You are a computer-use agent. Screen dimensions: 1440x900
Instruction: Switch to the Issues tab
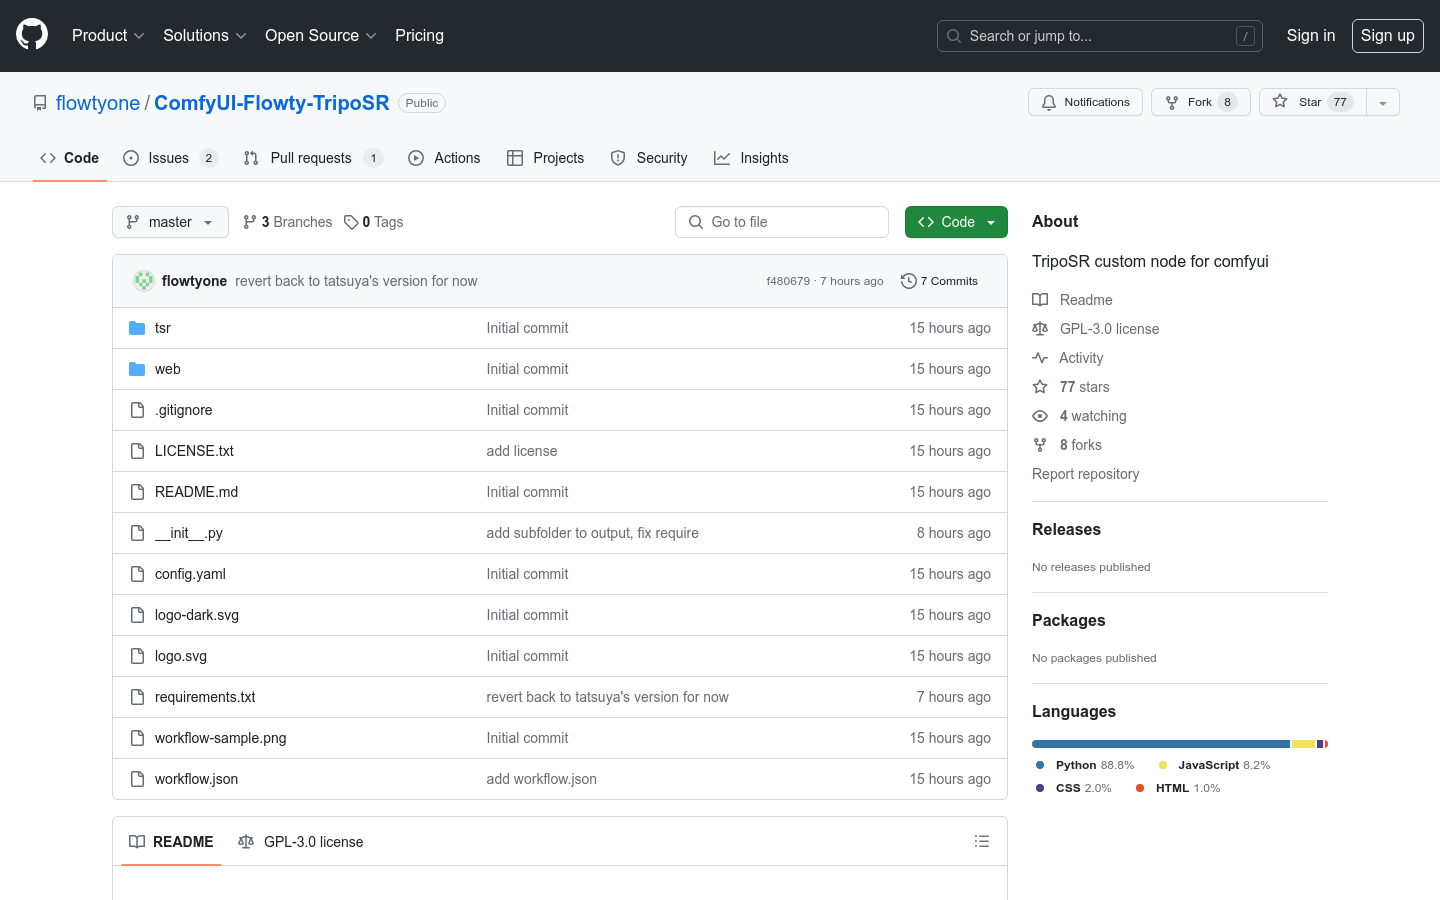169,158
